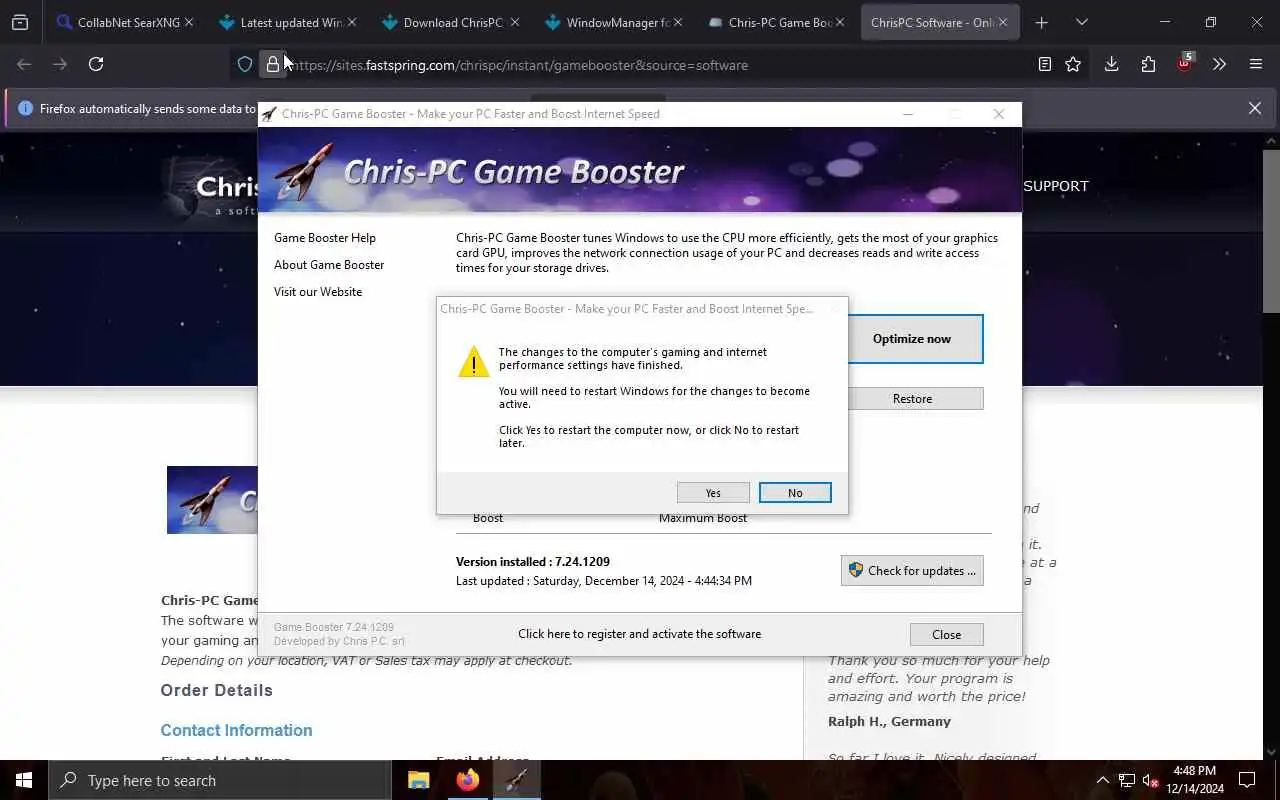Click Firefox icon in taskbar

coord(467,780)
